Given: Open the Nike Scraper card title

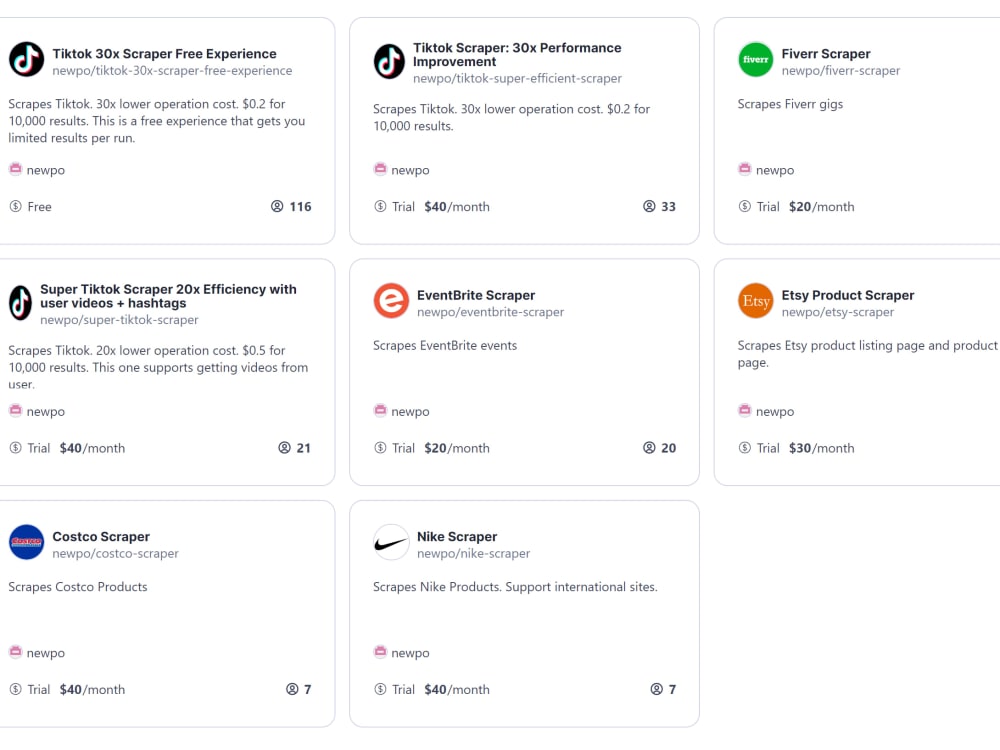Looking at the screenshot, I should (457, 536).
